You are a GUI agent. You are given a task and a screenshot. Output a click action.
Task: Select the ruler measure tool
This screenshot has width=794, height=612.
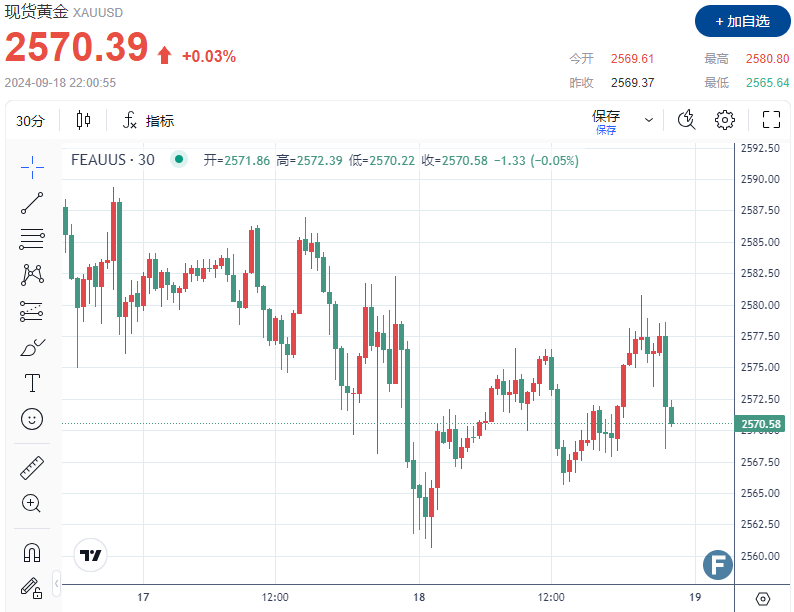[32, 467]
